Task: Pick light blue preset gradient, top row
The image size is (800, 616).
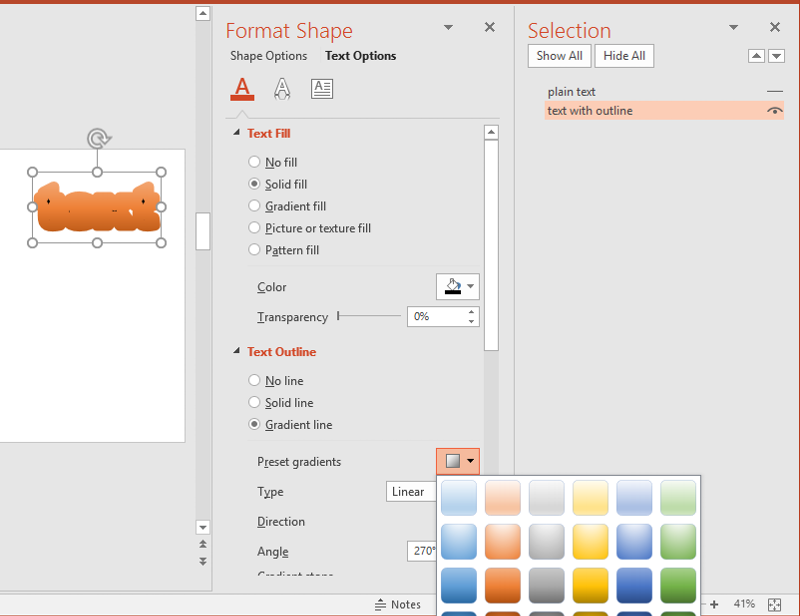Action: point(459,497)
